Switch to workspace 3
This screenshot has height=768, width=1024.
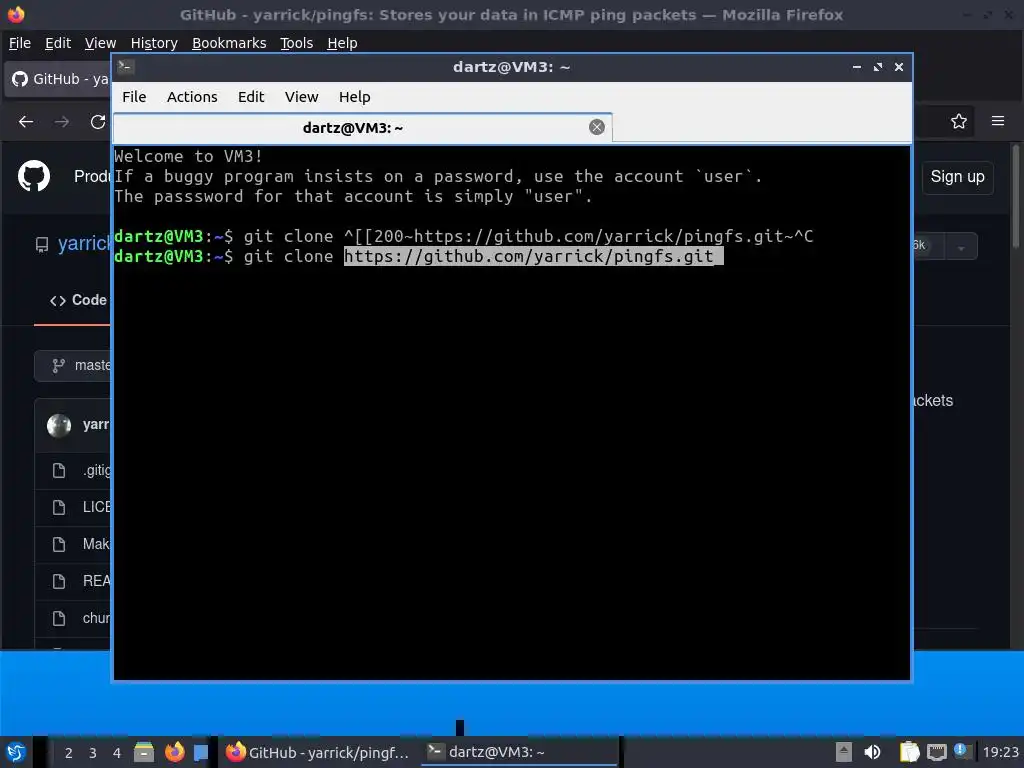(x=92, y=753)
